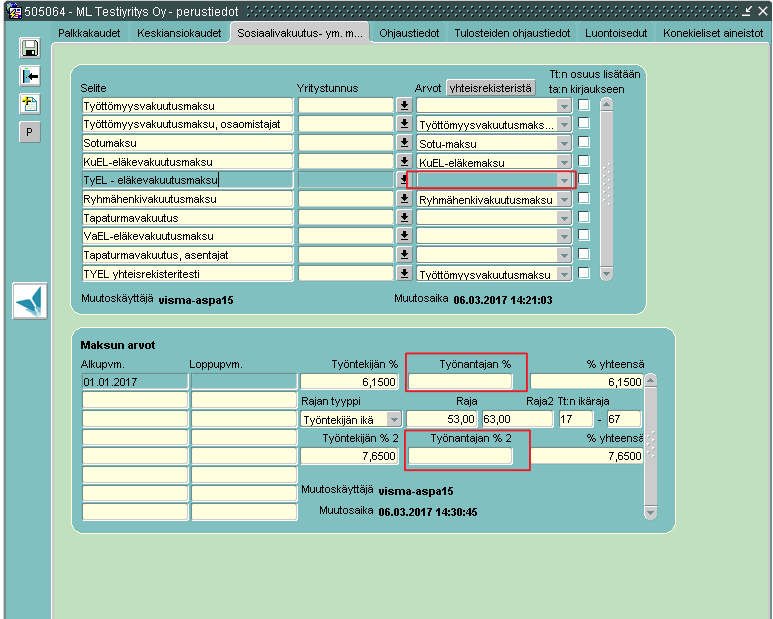Click download arrow for Työttömyysvakuutusmaksu, osaomistajat row
Viewport: 773px width, 619px height.
[404, 124]
